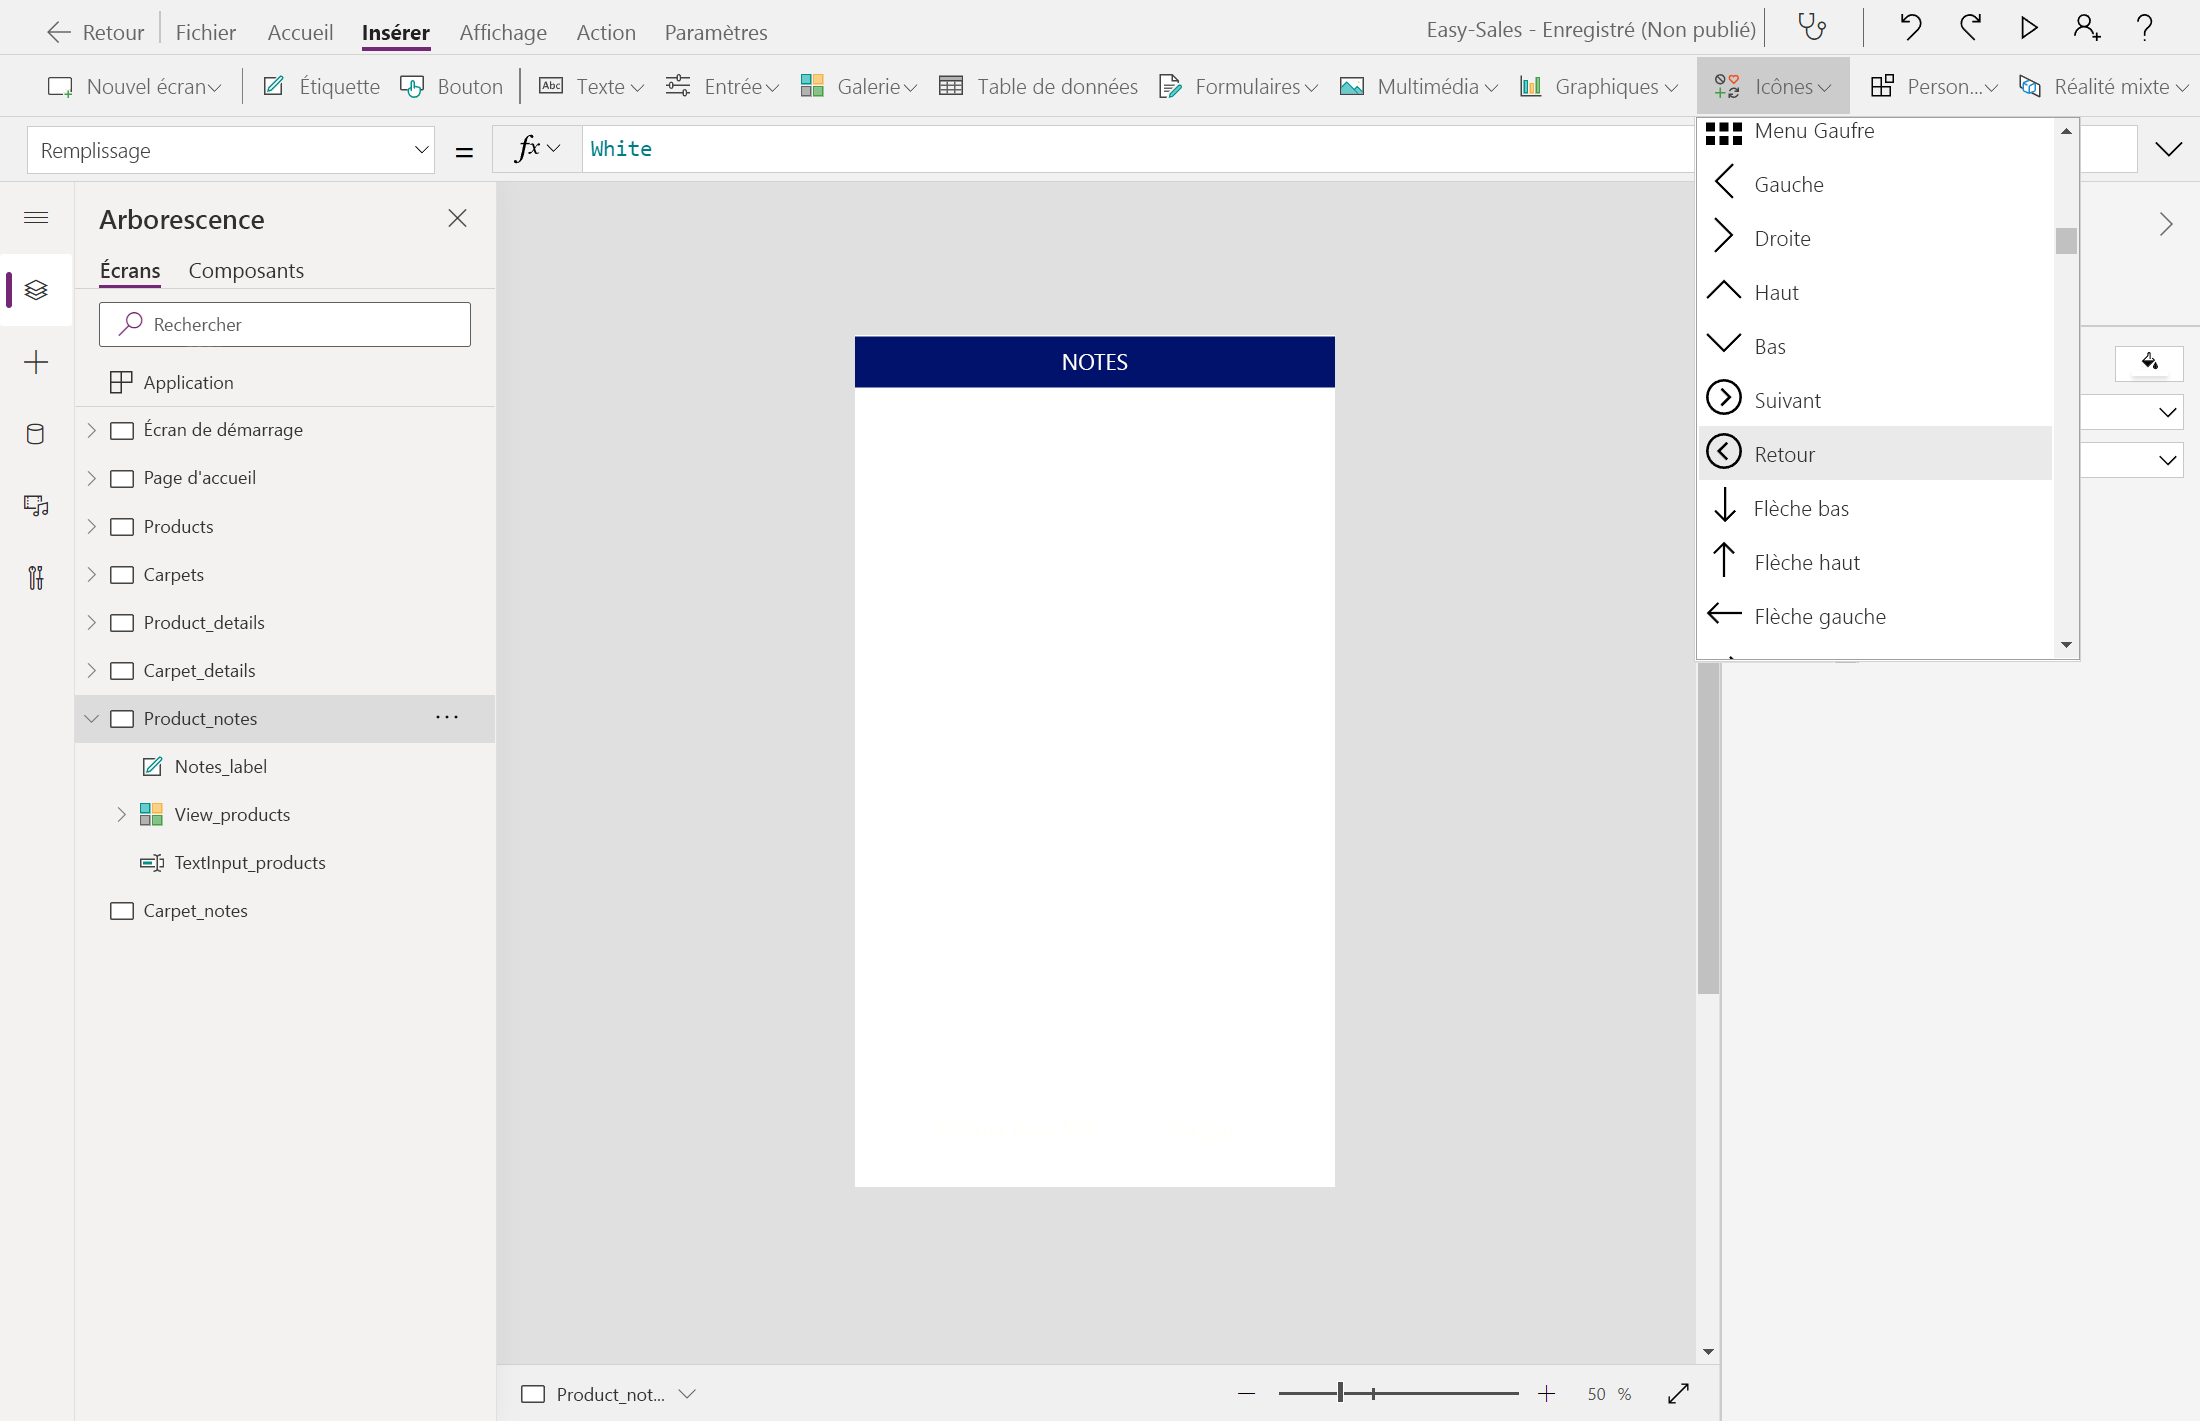Viewport: 2200px width, 1421px height.
Task: Collapse the Product_notes screen node
Action: point(91,718)
